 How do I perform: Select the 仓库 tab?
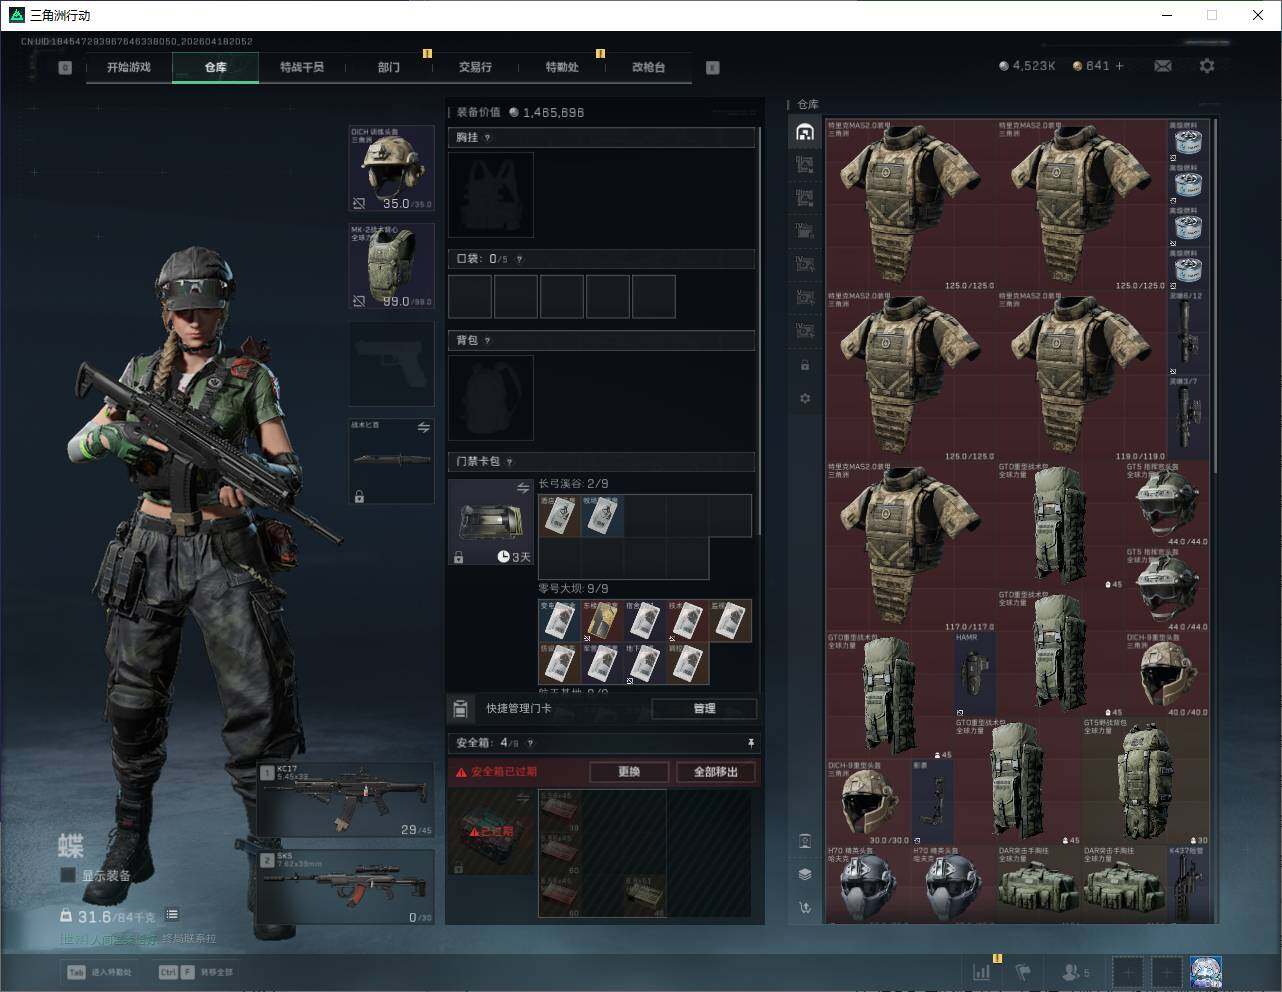[216, 67]
